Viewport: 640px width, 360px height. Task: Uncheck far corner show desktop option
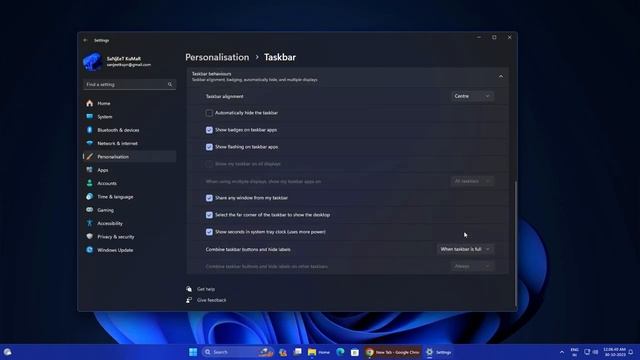[x=209, y=215]
